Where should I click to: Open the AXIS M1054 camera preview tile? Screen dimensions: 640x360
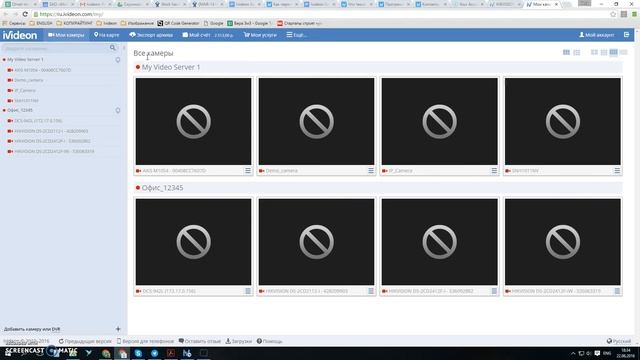pyautogui.click(x=193, y=121)
